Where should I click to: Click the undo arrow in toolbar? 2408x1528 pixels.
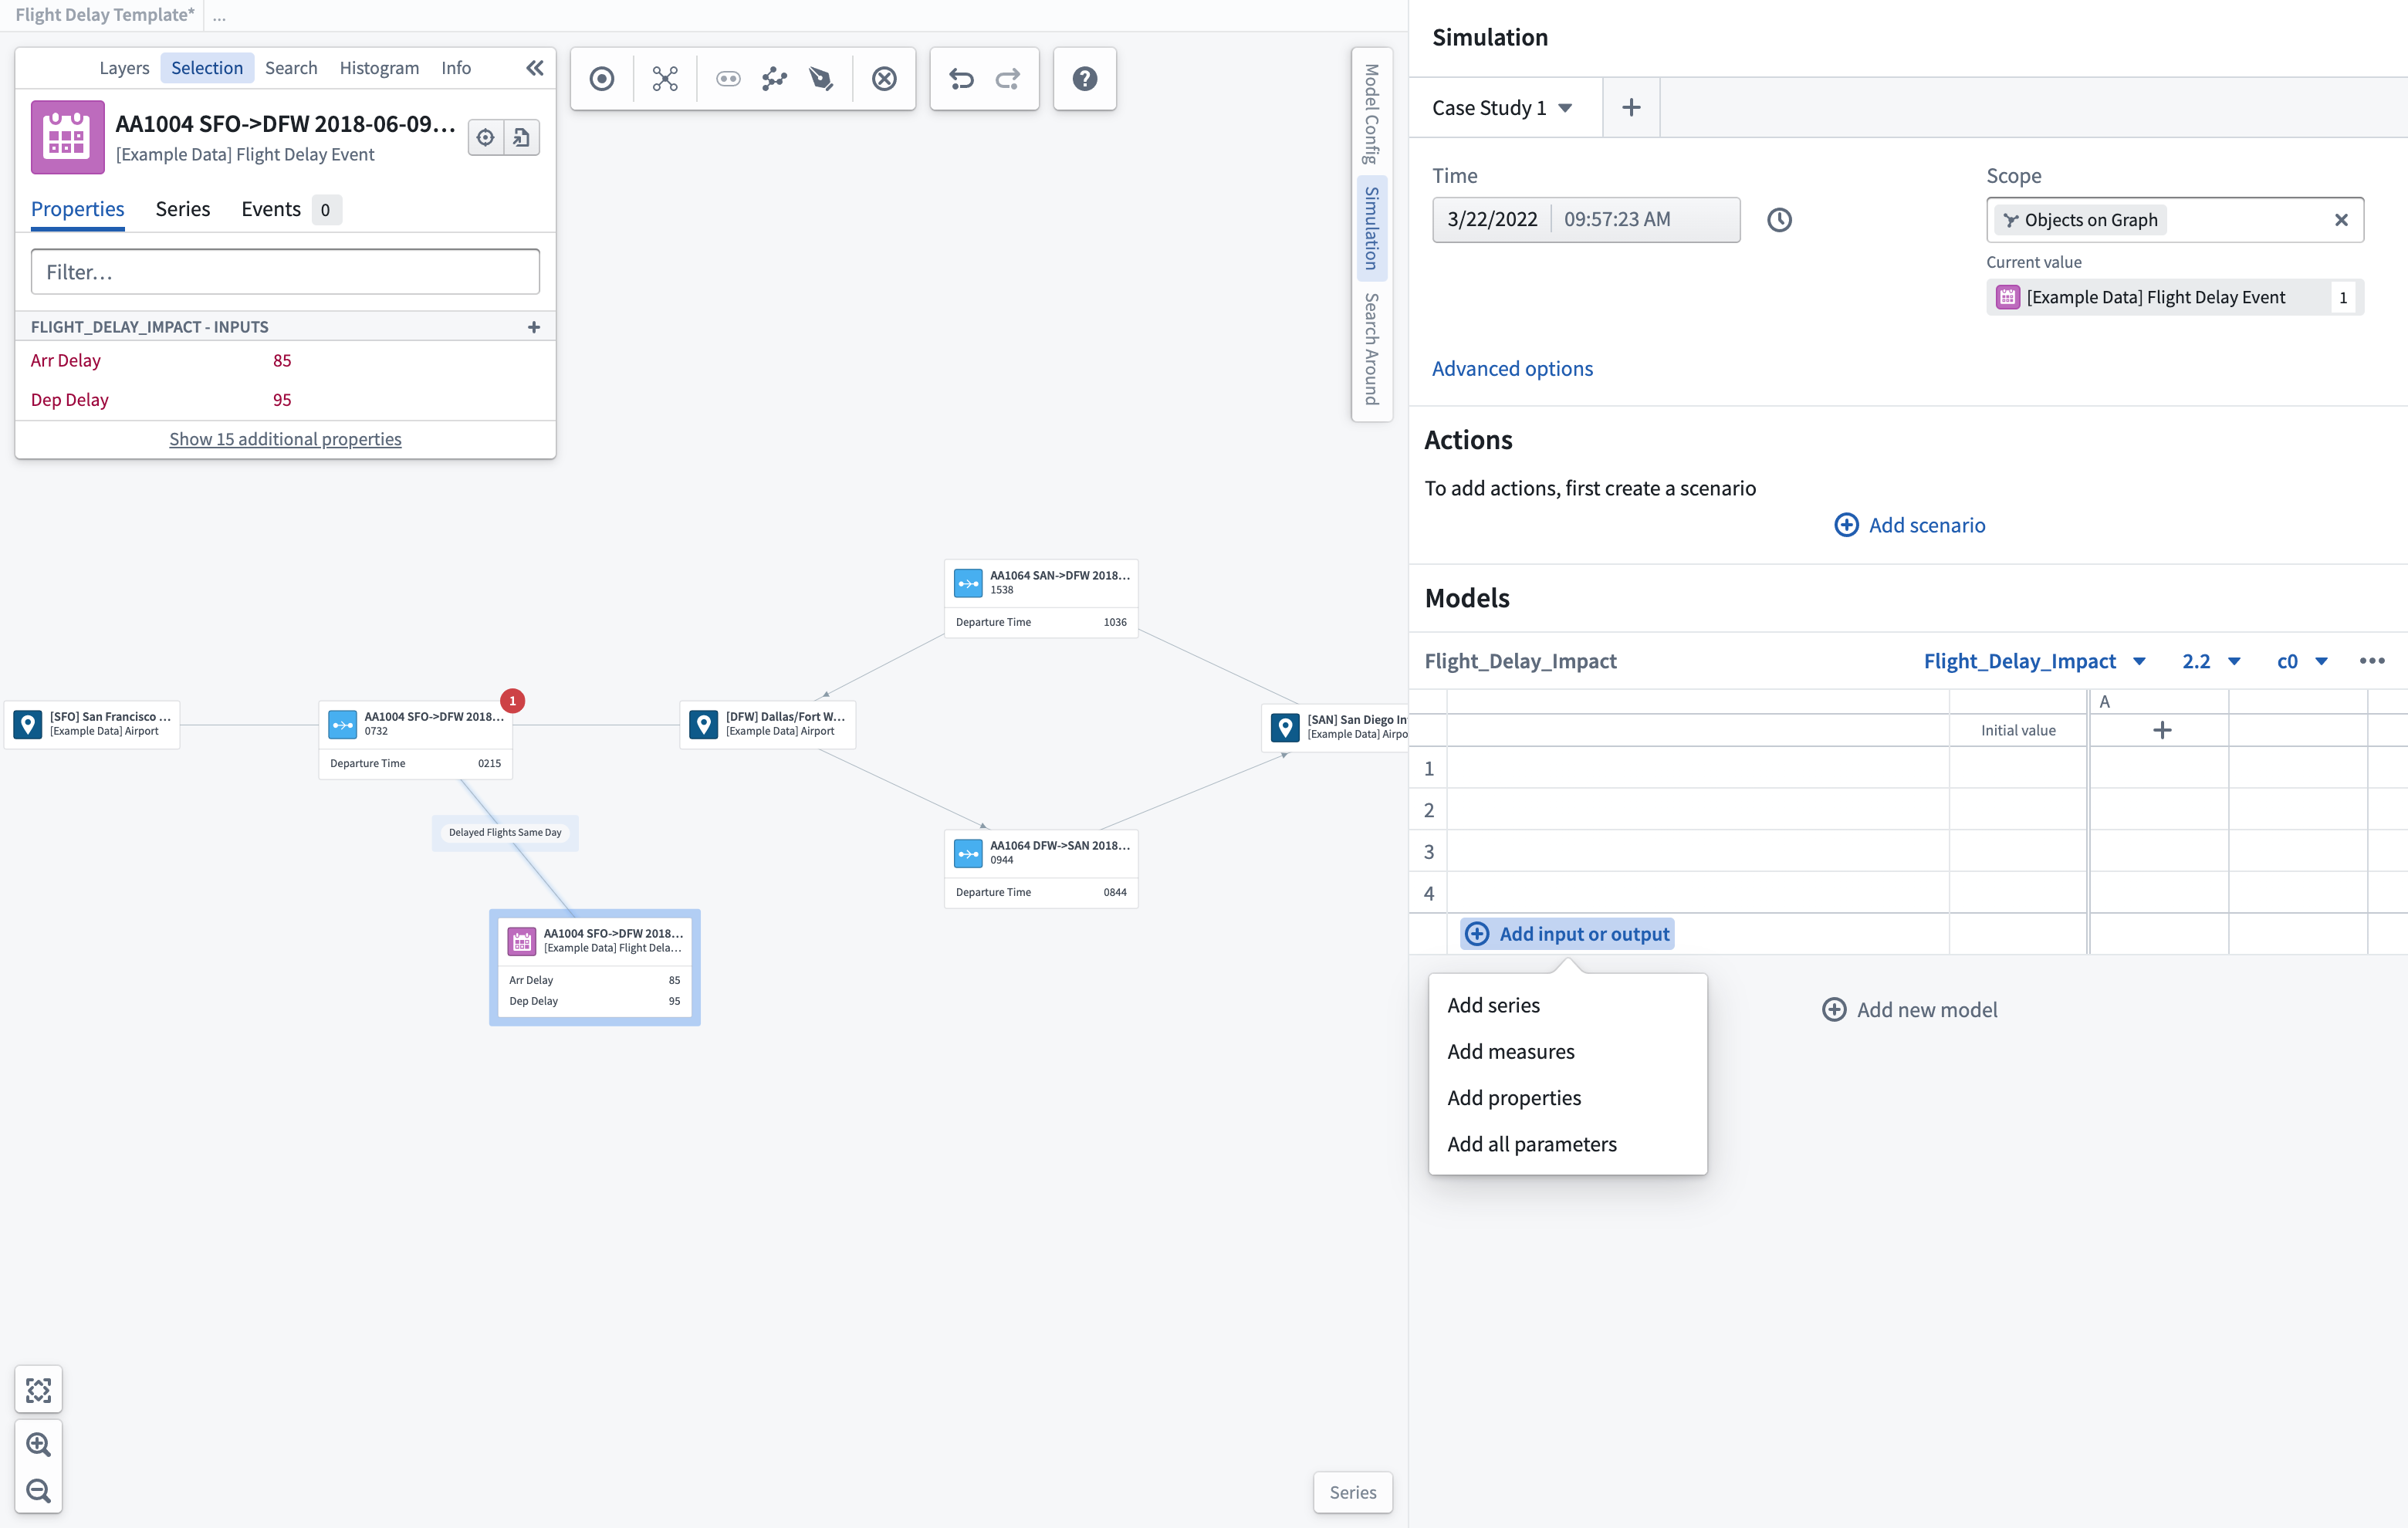961,79
